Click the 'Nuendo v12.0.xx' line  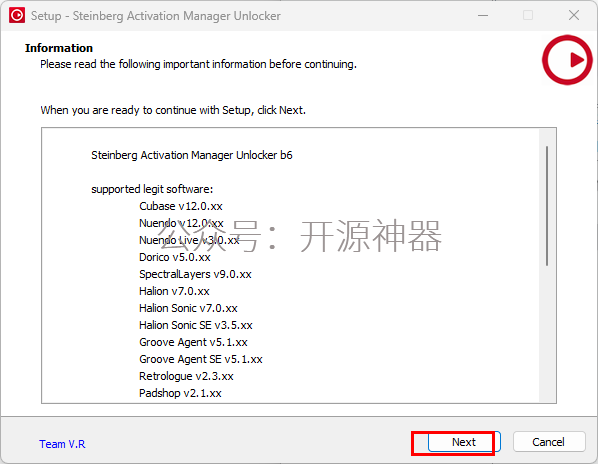click(181, 223)
